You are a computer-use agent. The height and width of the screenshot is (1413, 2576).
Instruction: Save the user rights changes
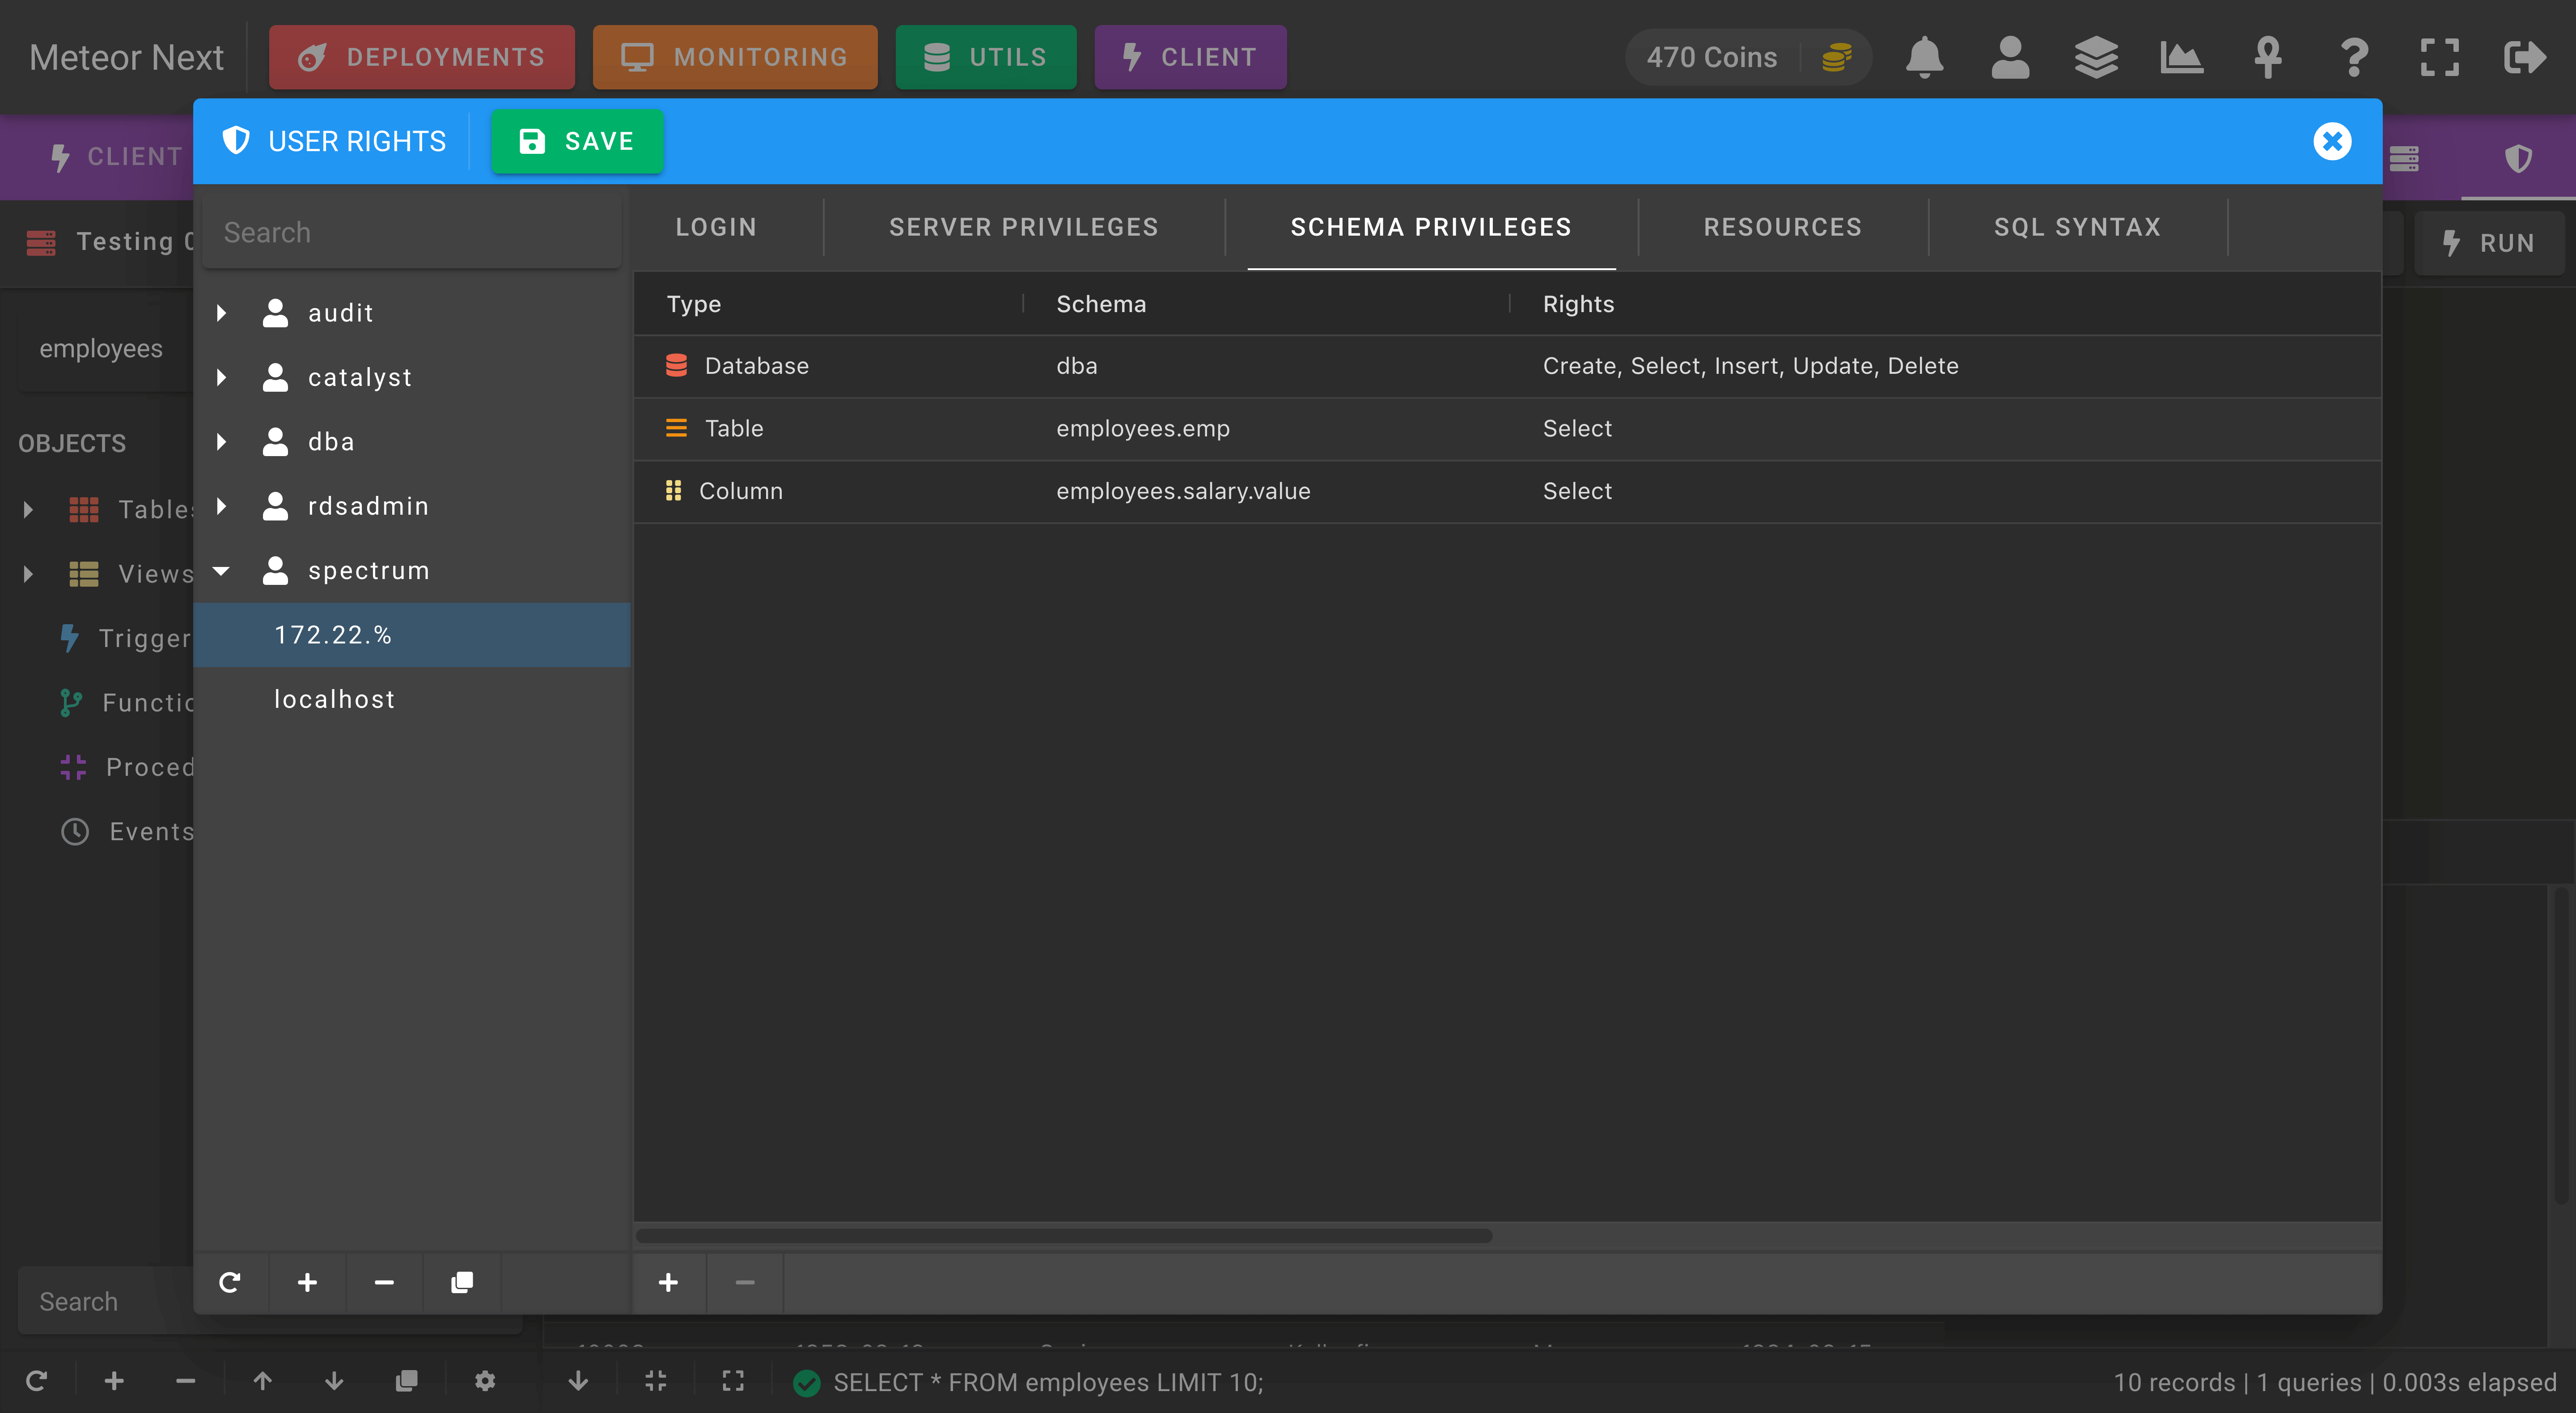coord(577,141)
